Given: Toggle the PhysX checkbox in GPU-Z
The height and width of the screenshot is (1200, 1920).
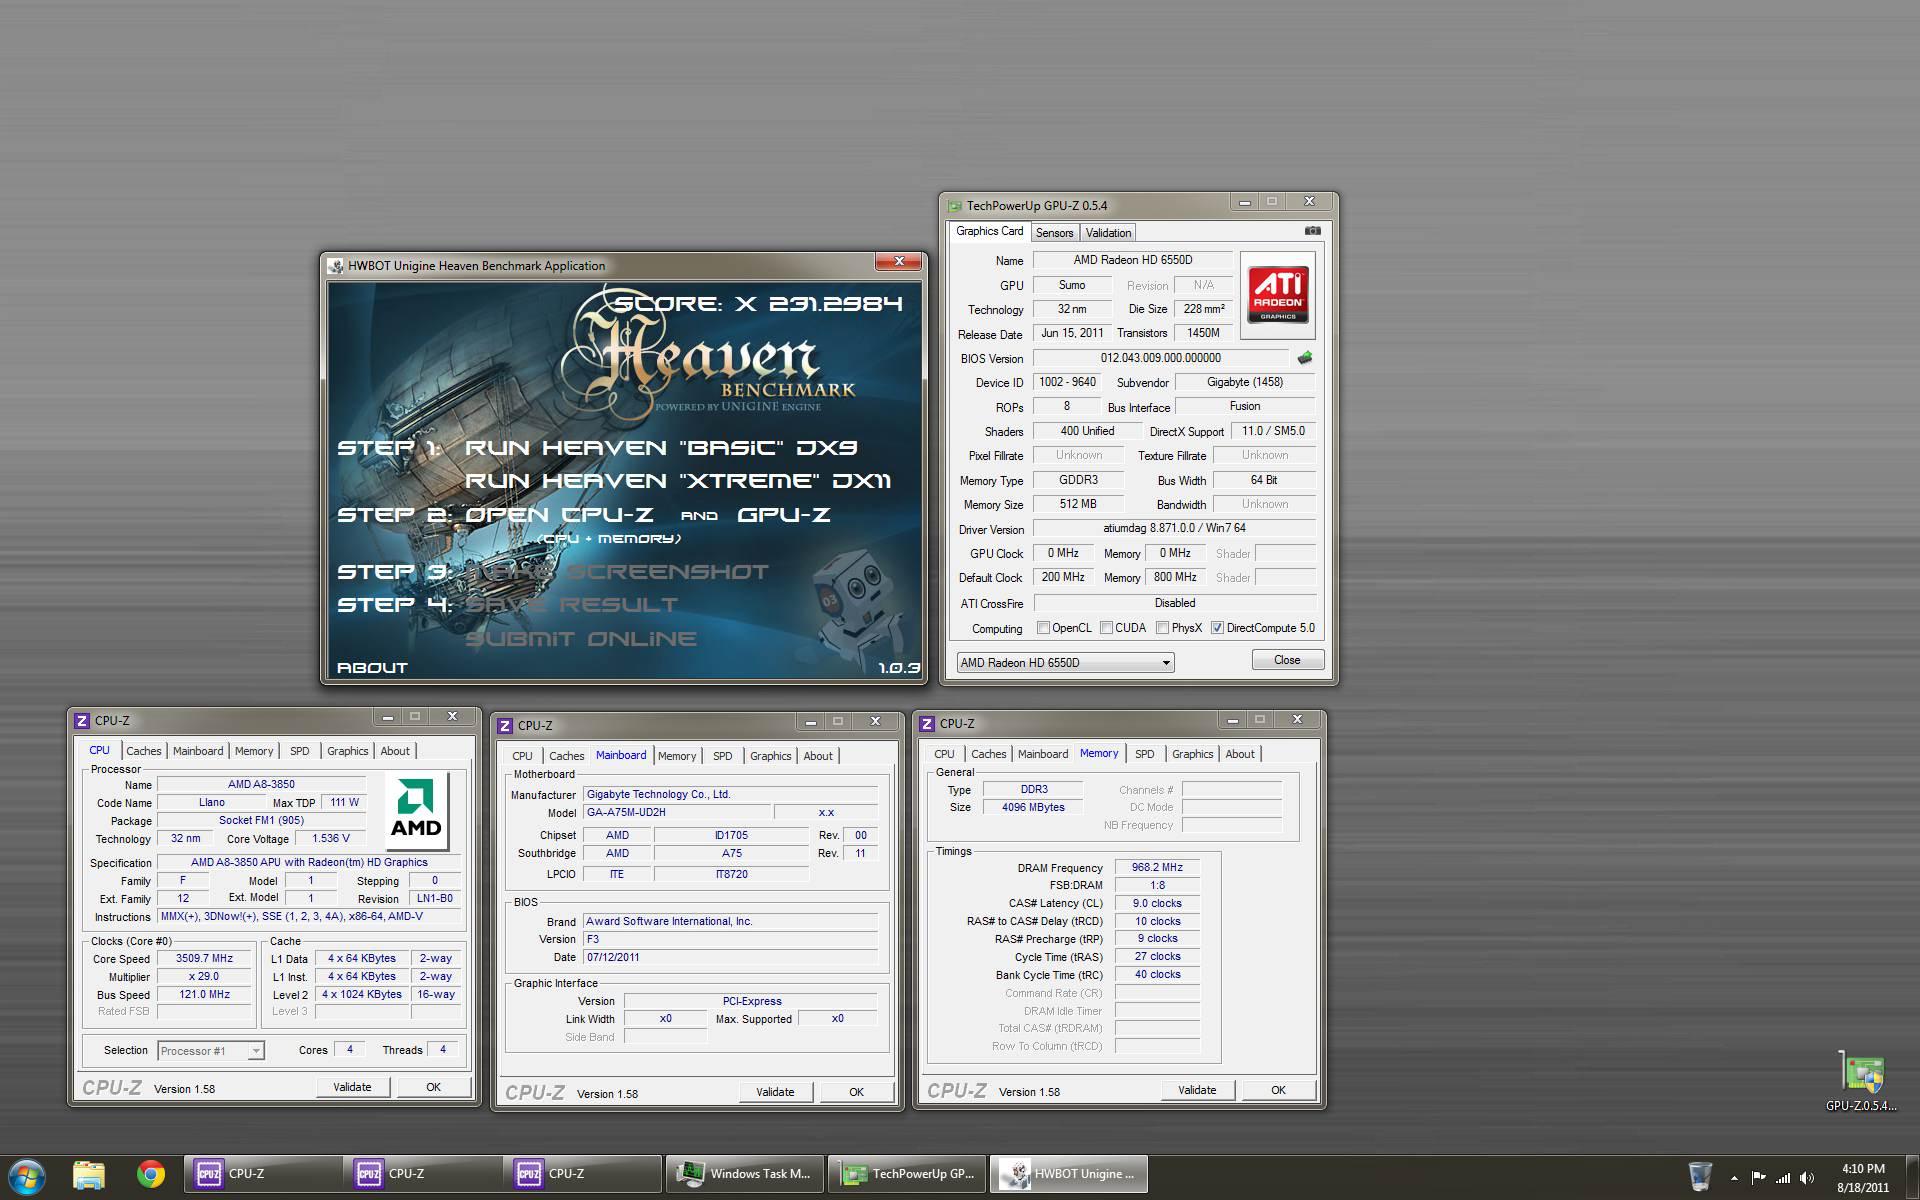Looking at the screenshot, I should 1162,628.
